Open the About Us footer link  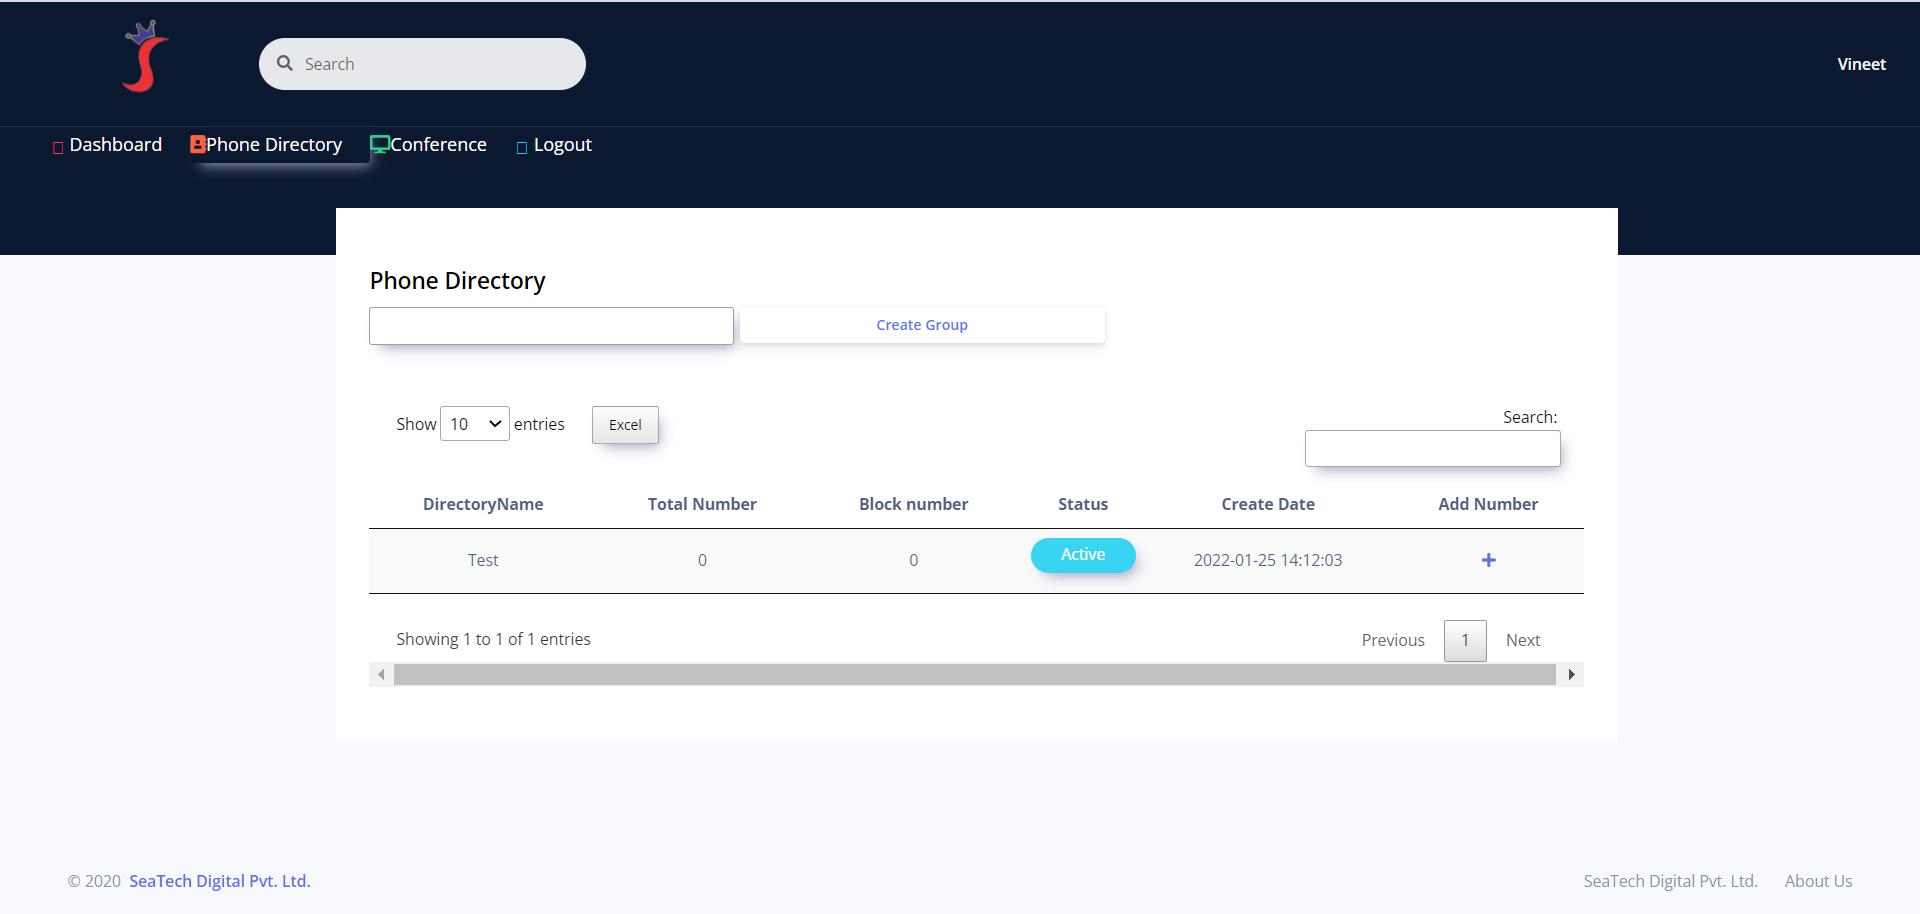[x=1818, y=881]
